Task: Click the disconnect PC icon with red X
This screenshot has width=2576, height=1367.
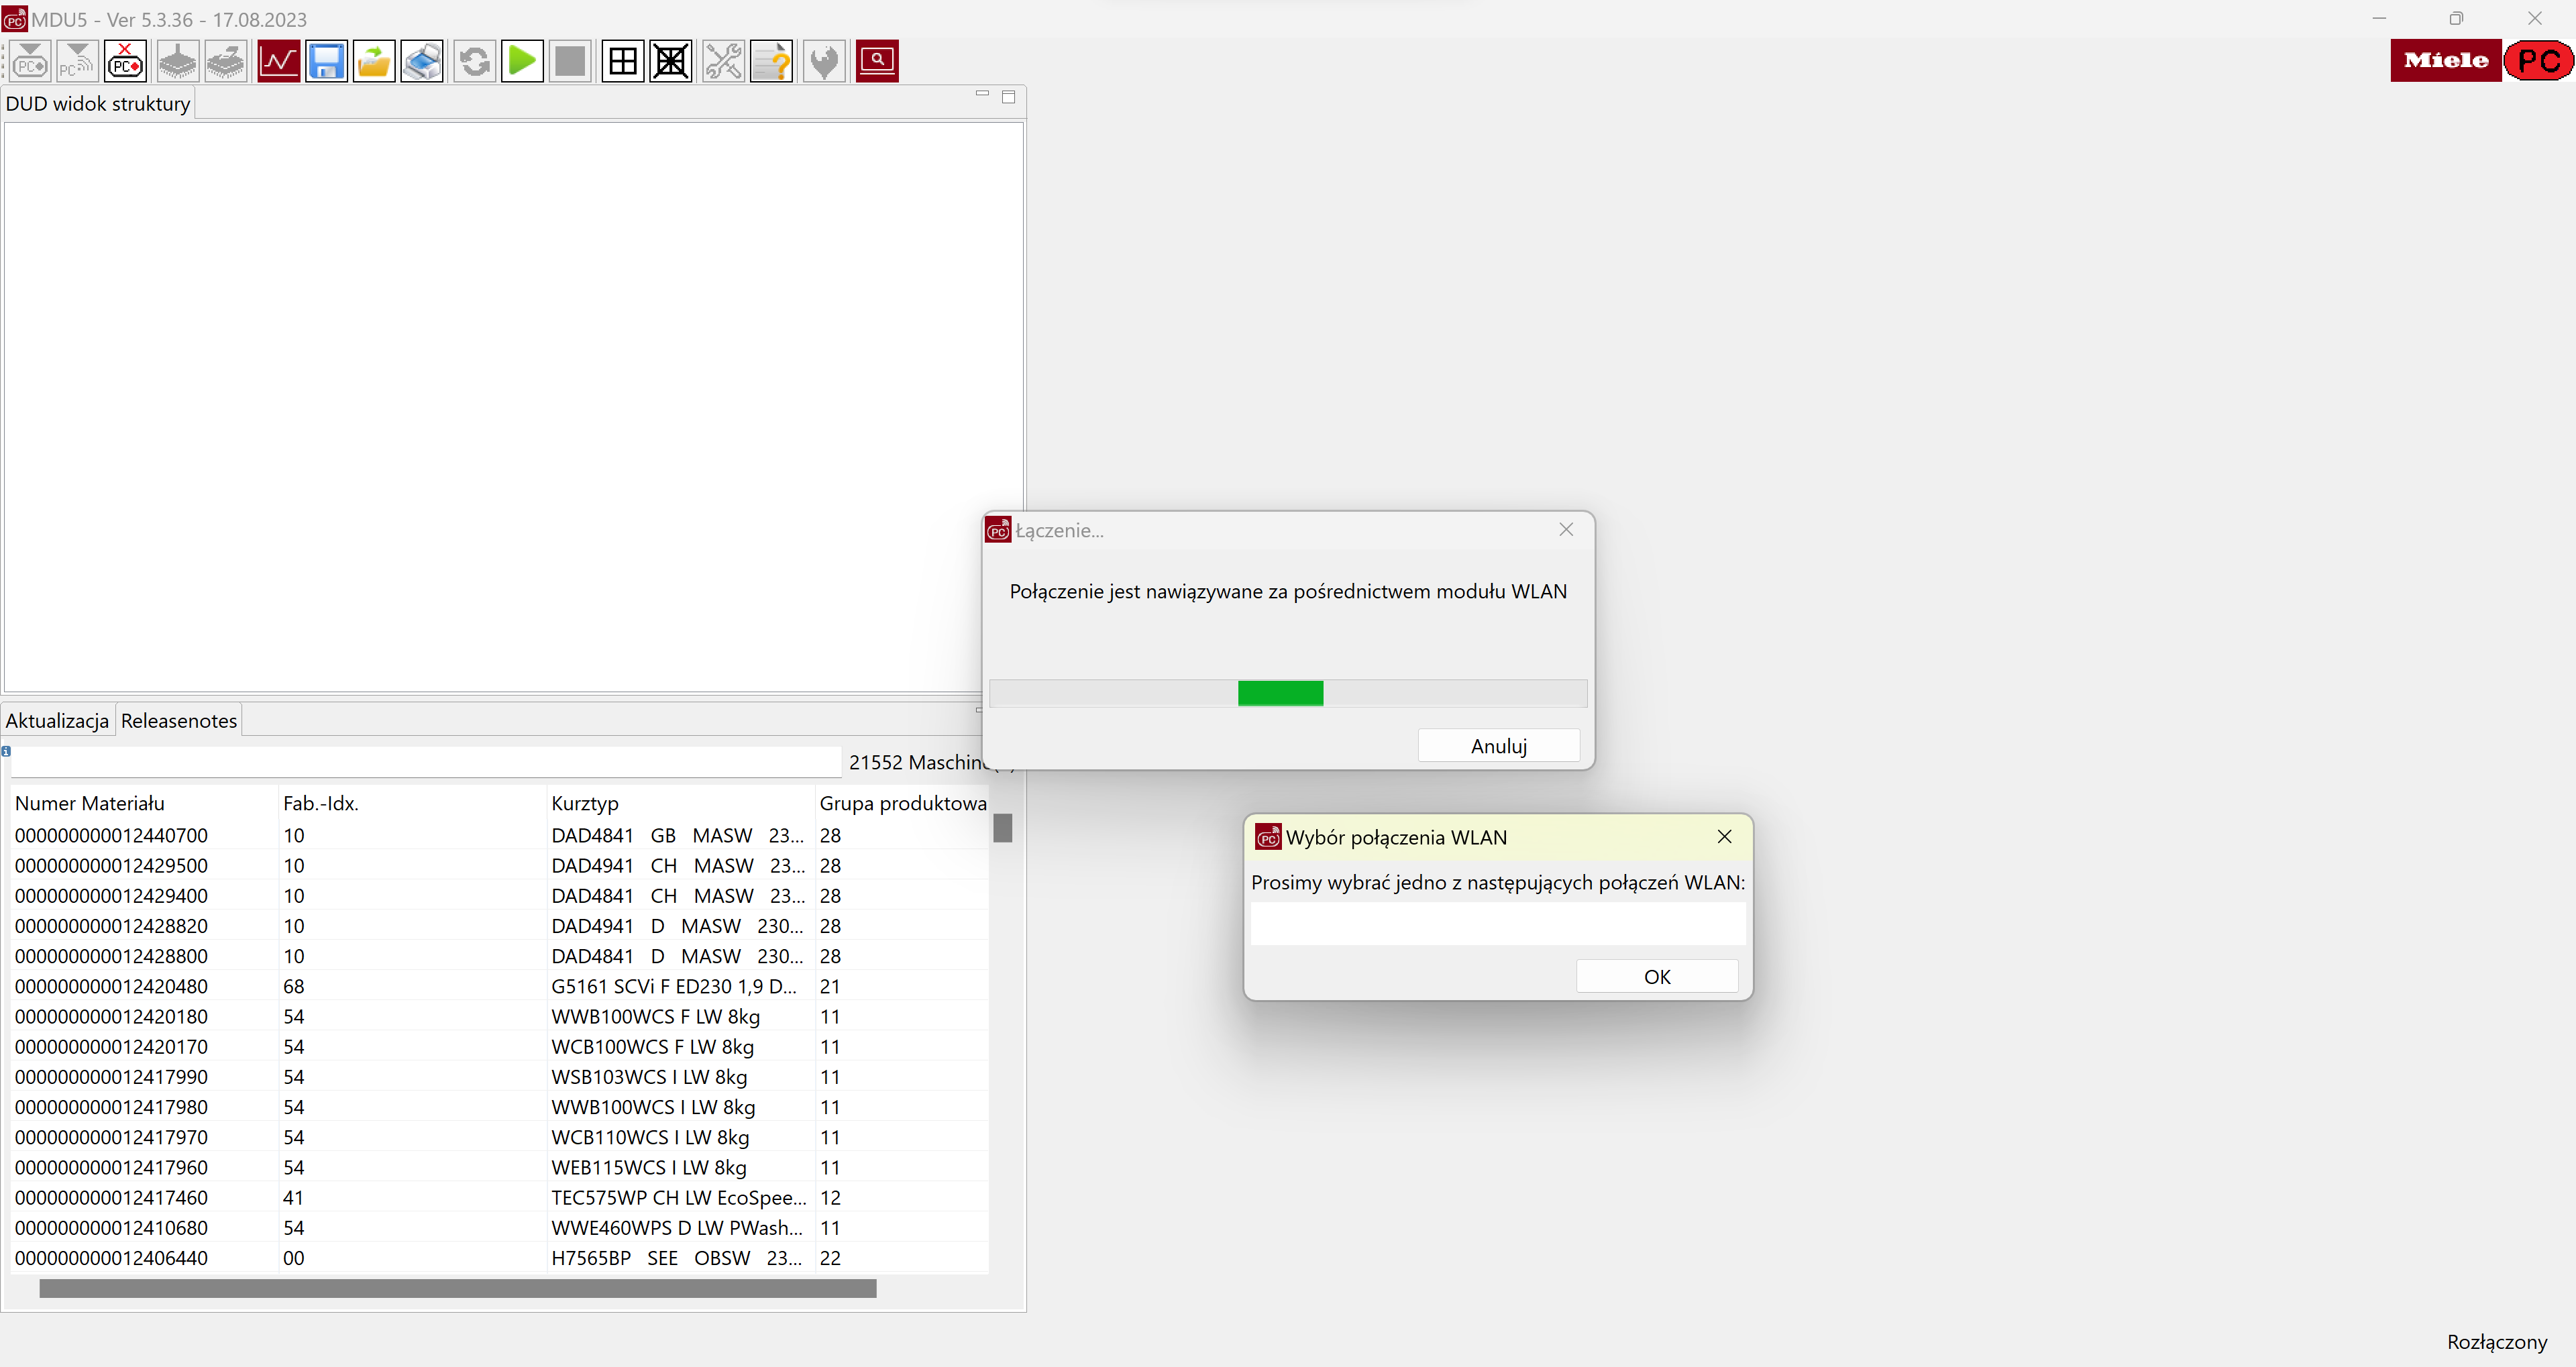Action: [x=125, y=62]
